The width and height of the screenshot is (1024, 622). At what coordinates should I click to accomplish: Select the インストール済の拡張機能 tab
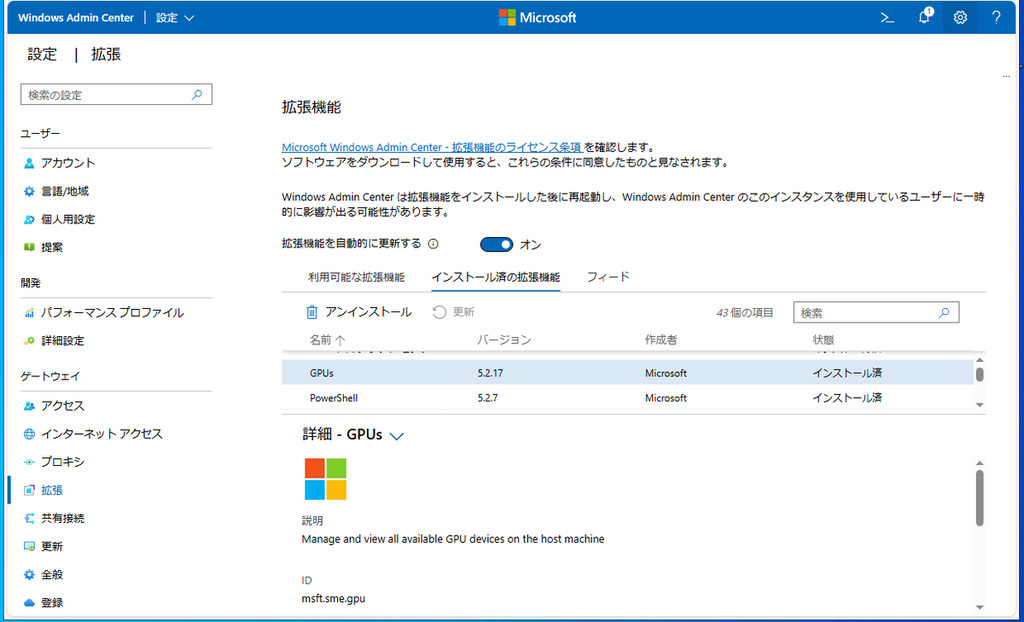(496, 277)
